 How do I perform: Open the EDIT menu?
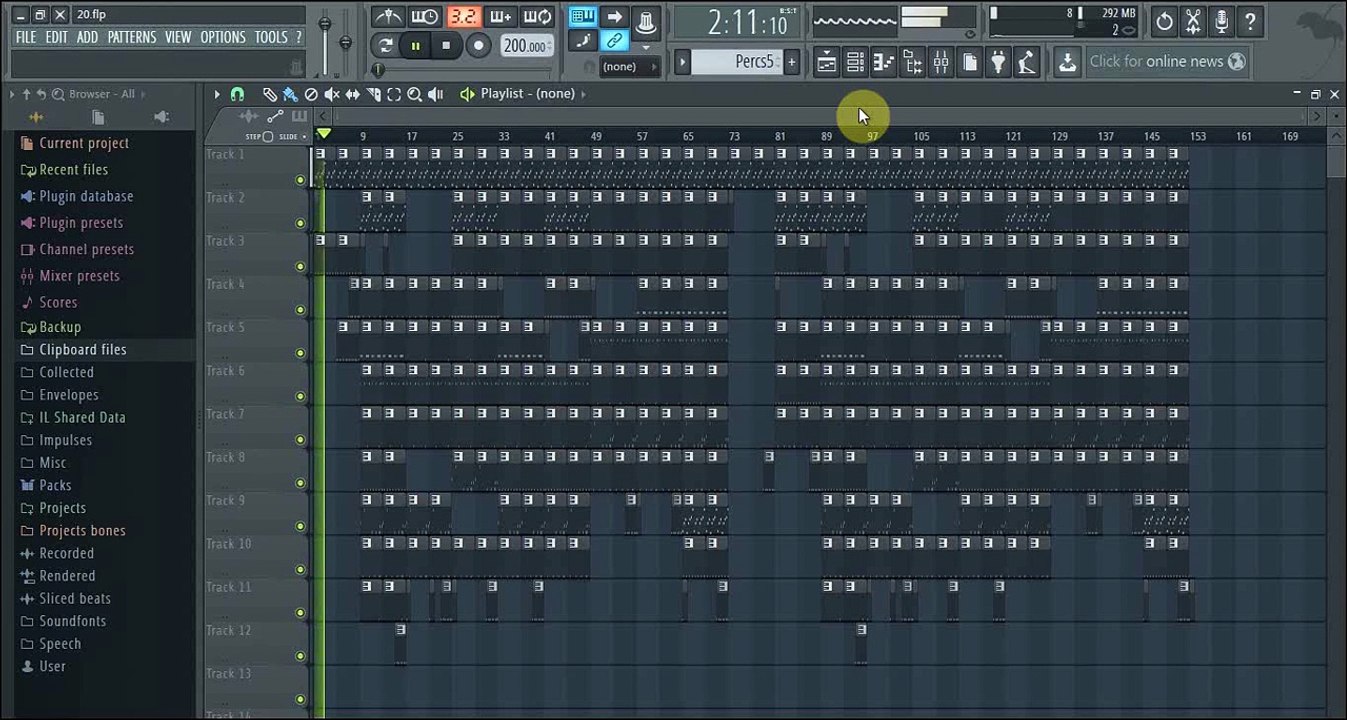point(57,37)
